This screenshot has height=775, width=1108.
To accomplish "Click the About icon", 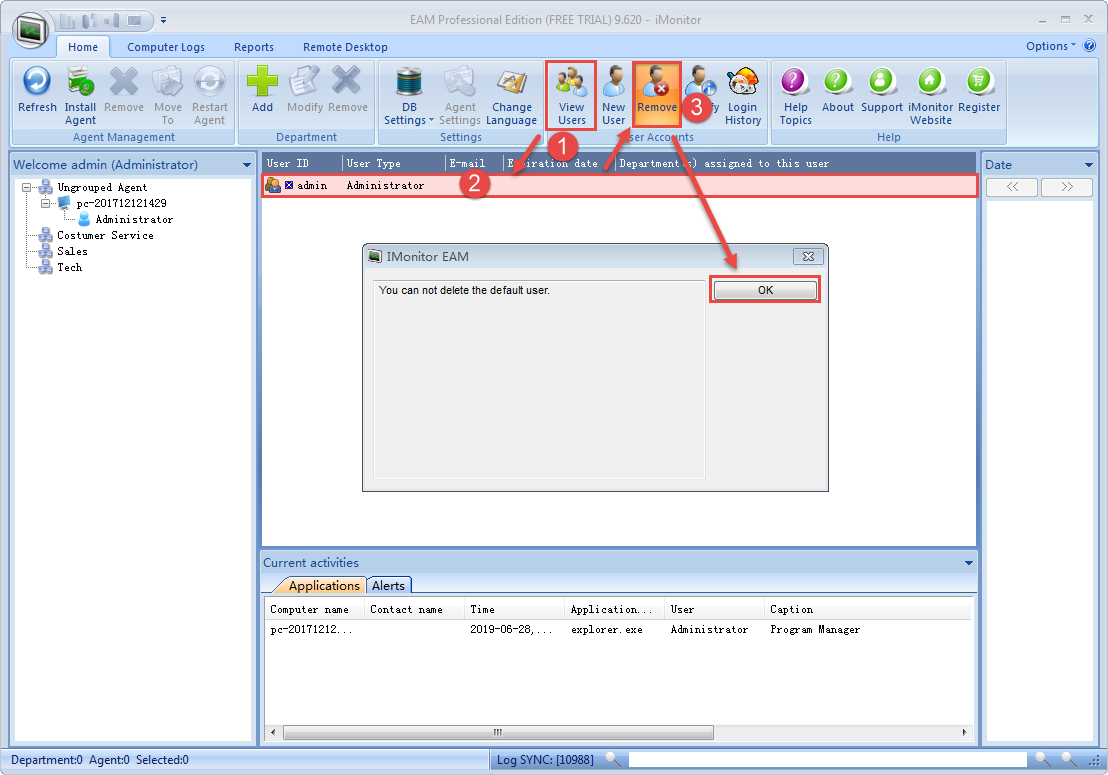I will click(x=837, y=90).
